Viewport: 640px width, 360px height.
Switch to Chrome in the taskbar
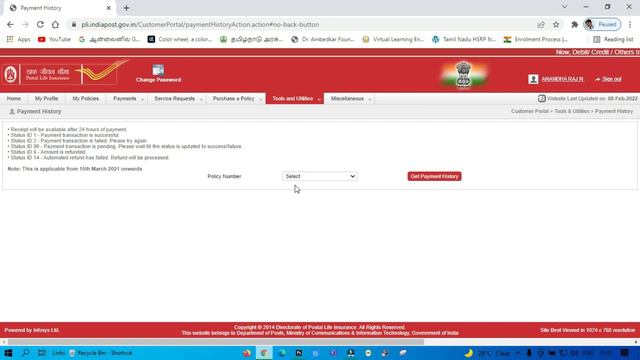point(264,353)
